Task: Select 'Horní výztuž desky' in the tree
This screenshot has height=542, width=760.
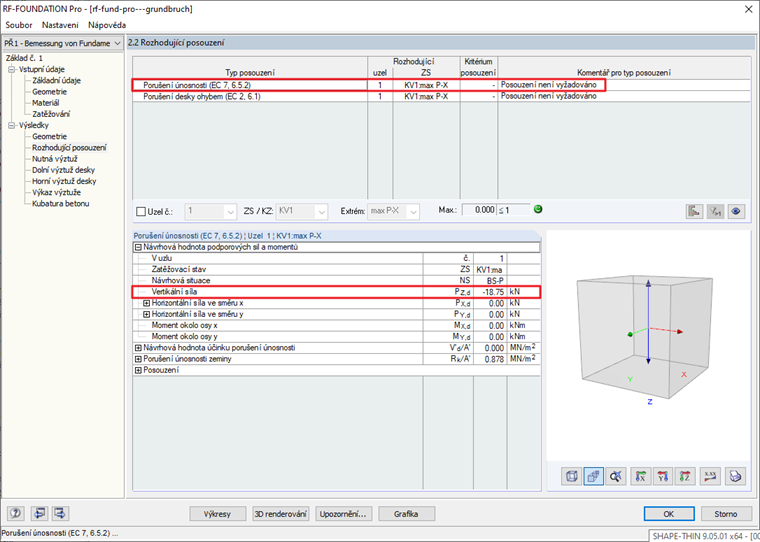Action: tap(64, 181)
